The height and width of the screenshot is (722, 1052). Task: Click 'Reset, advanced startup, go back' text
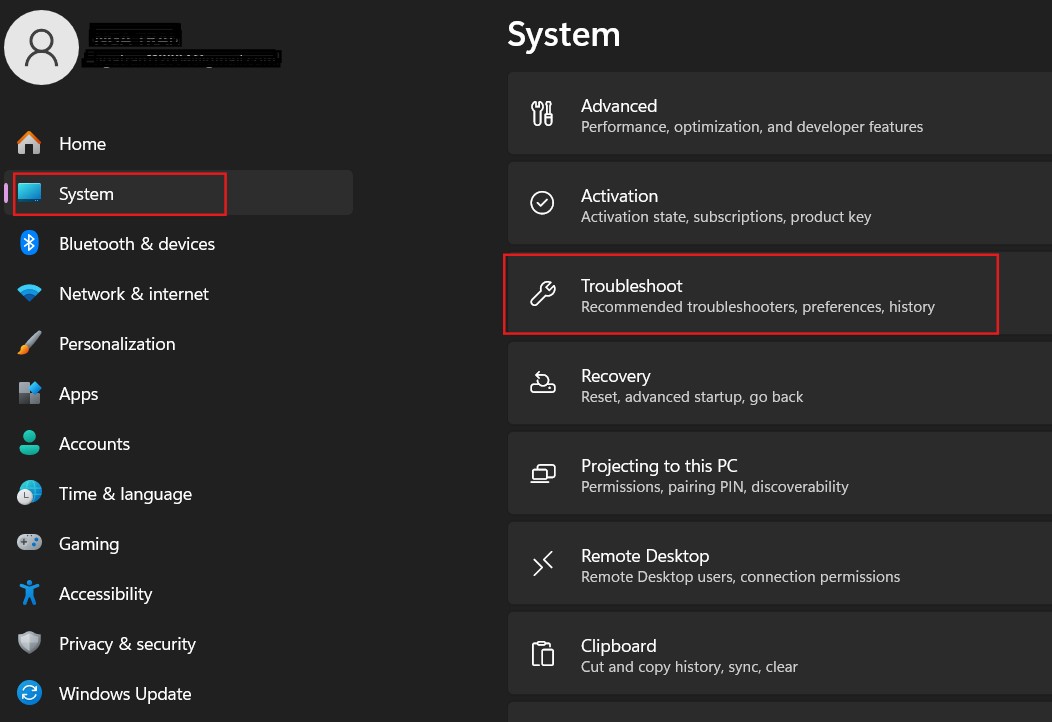[692, 397]
